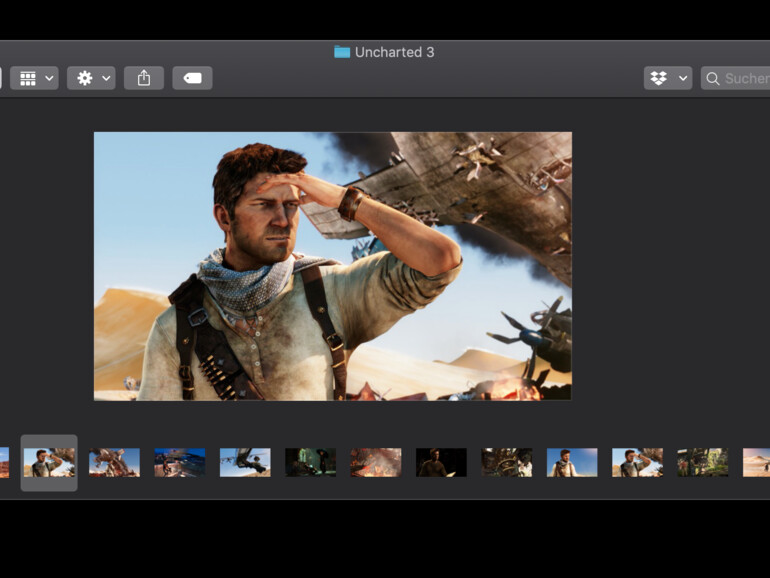Select the ruins interior thumbnail
The width and height of the screenshot is (770, 578).
506,463
